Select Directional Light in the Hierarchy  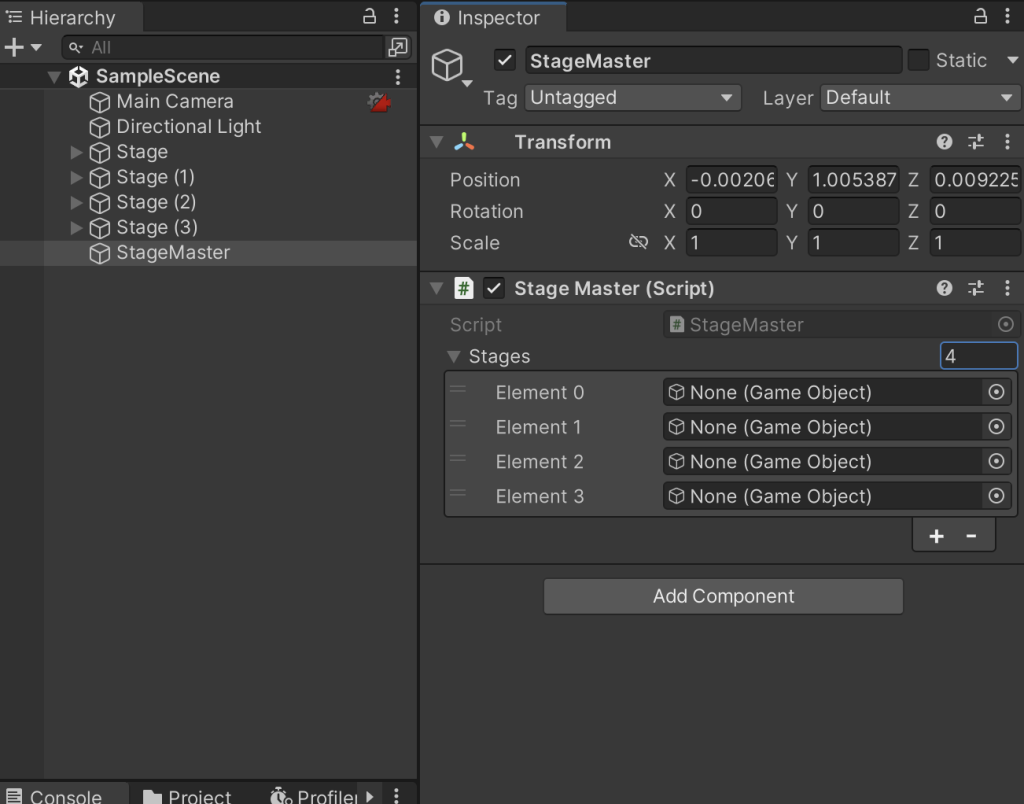[188, 127]
